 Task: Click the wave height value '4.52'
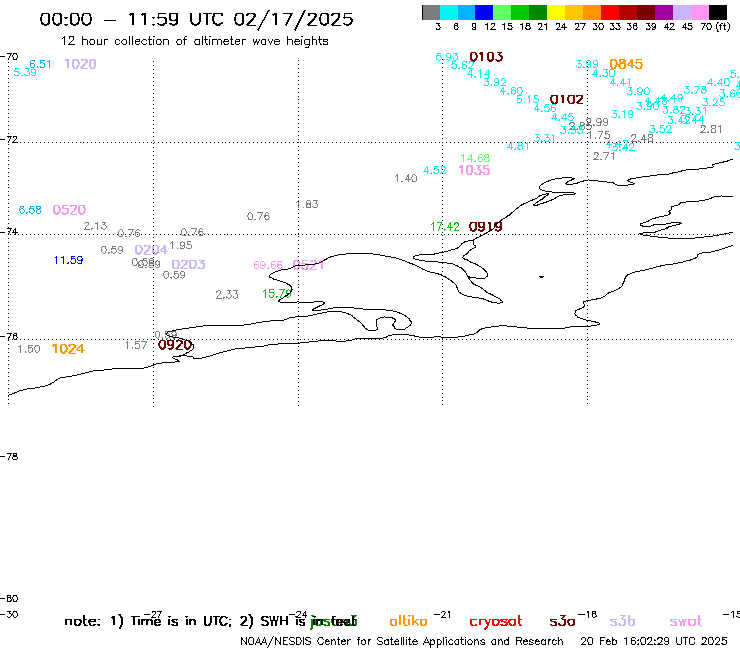point(434,170)
